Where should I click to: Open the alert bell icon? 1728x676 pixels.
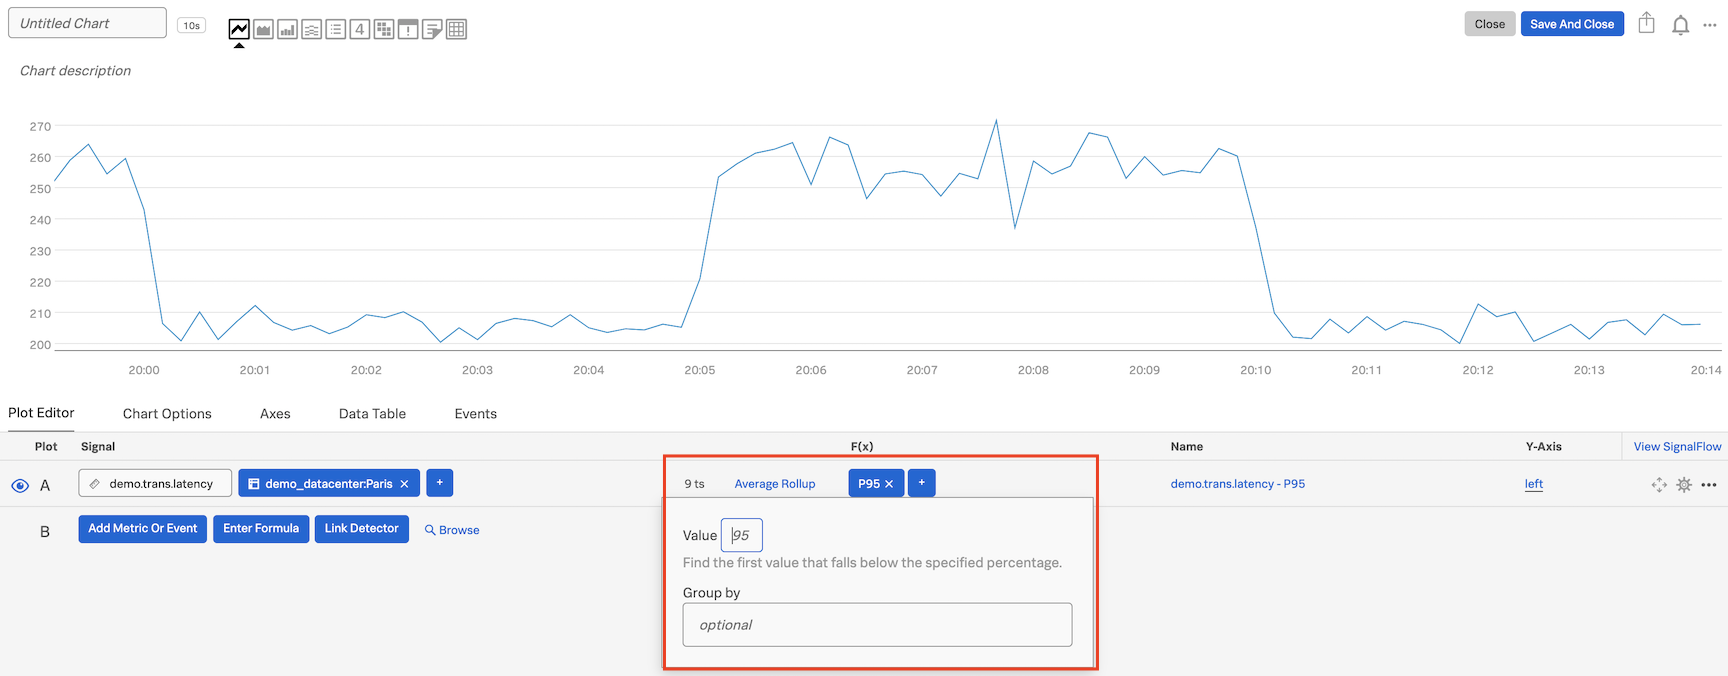pos(1681,25)
